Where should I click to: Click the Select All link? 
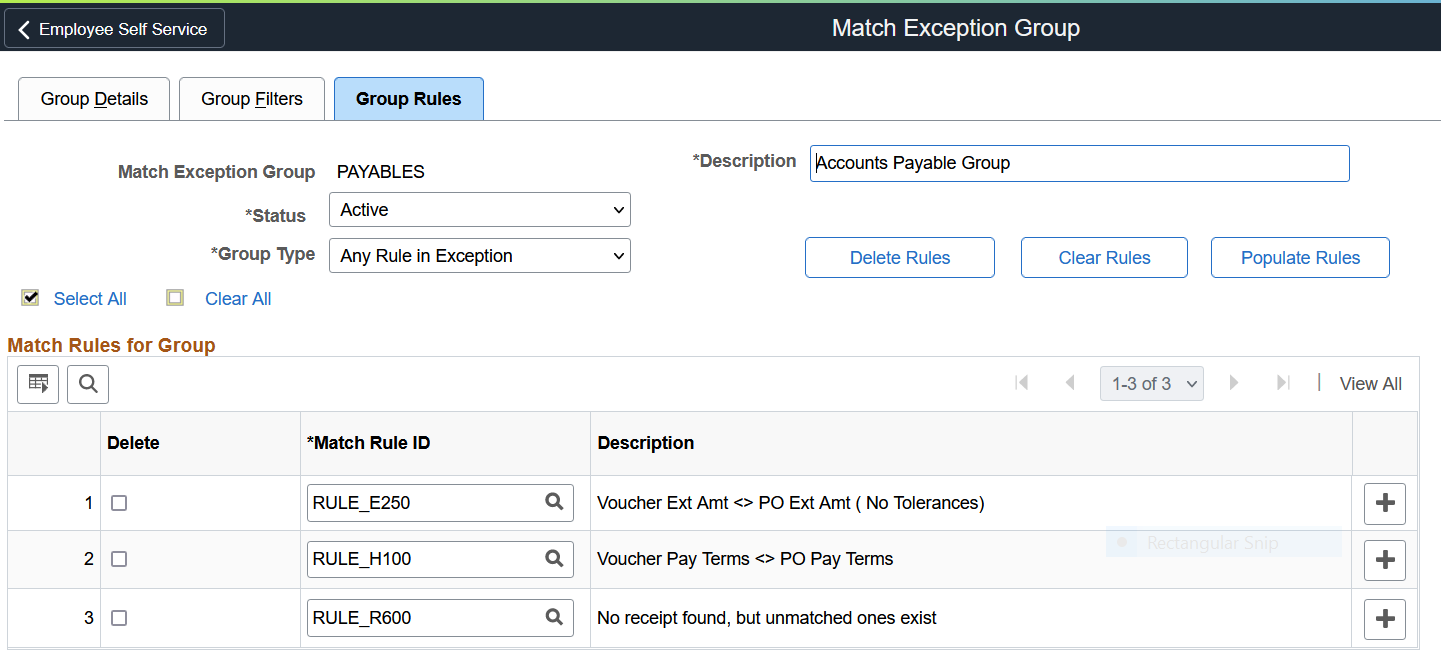pyautogui.click(x=90, y=299)
